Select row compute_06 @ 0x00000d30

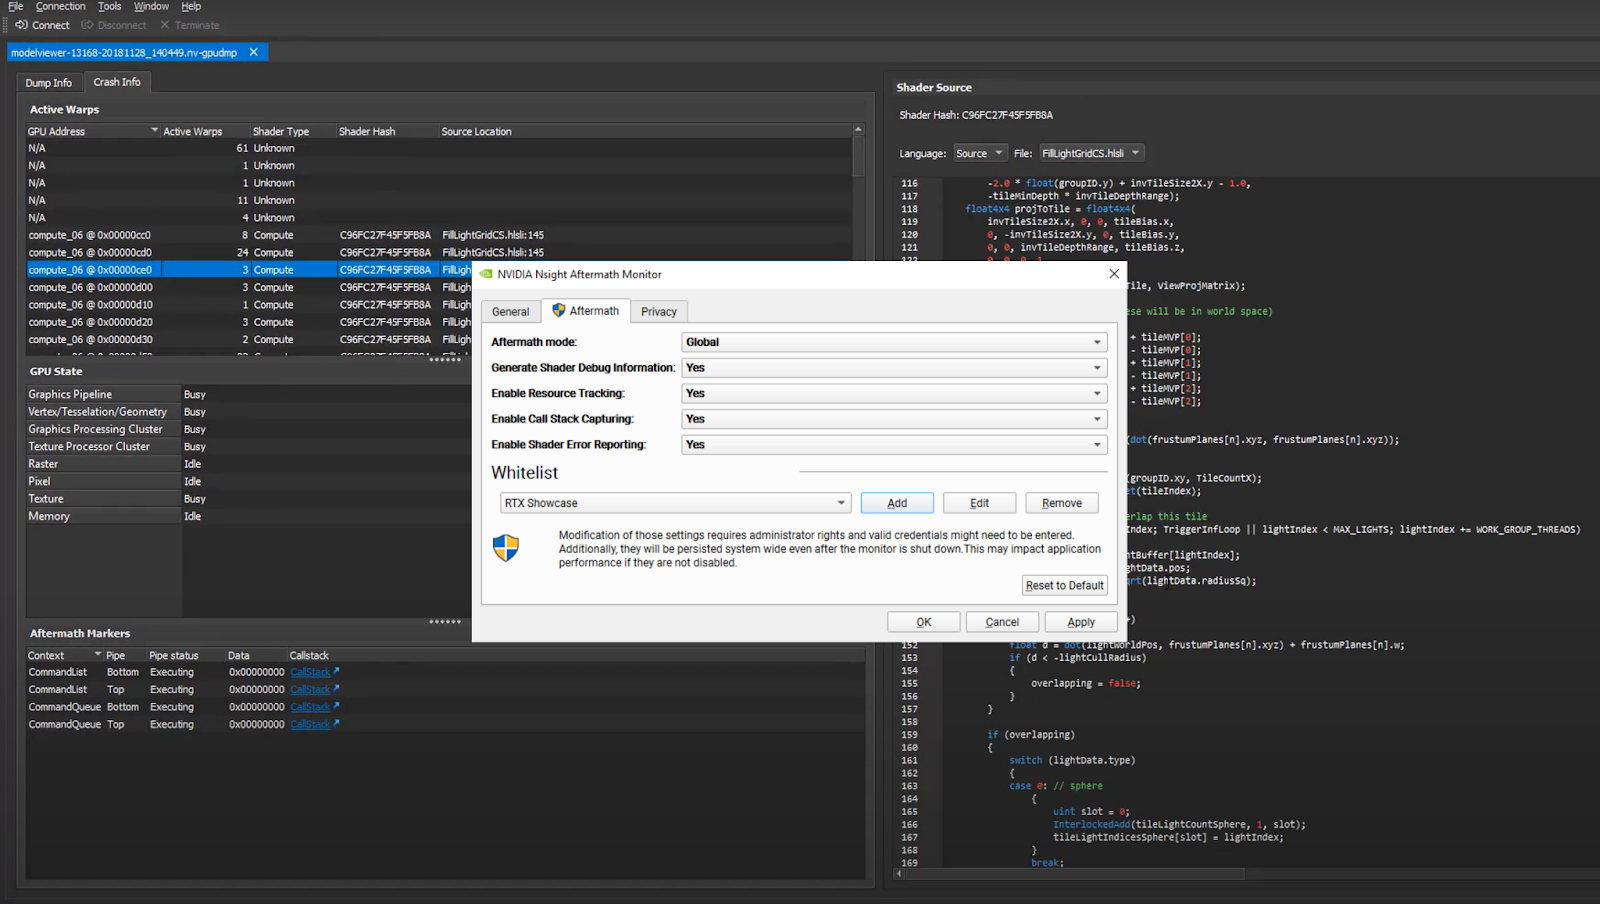(249, 340)
